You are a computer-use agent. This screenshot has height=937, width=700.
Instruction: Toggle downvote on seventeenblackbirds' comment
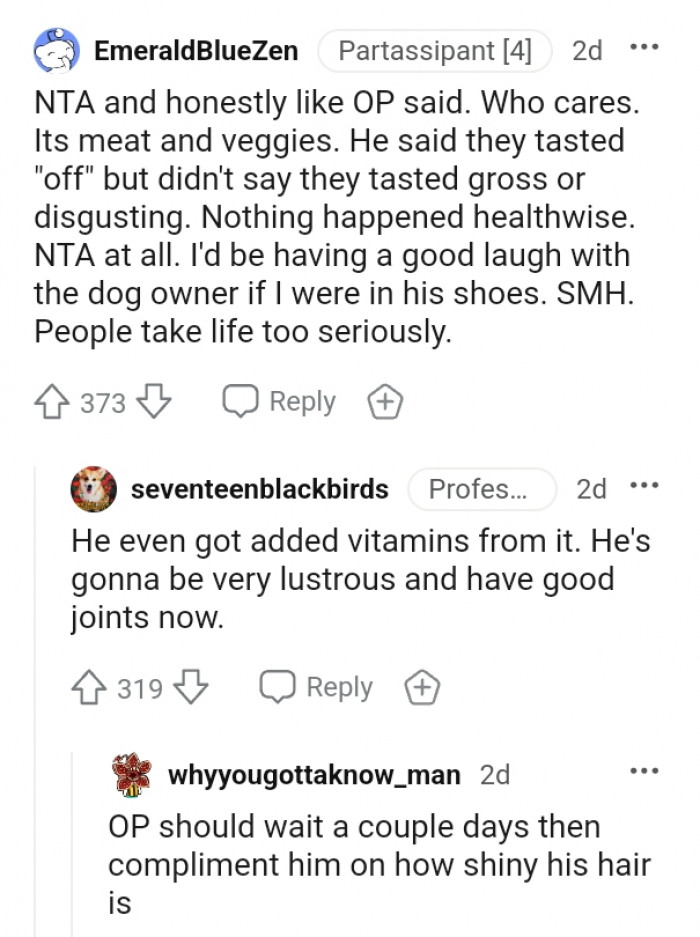tap(190, 687)
